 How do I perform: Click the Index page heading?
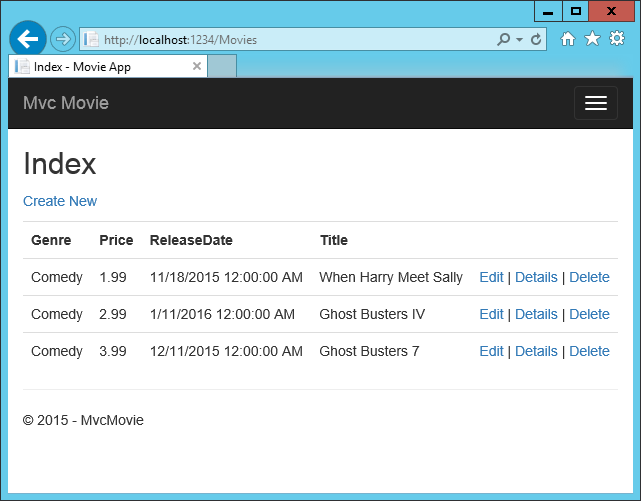pyautogui.click(x=60, y=163)
